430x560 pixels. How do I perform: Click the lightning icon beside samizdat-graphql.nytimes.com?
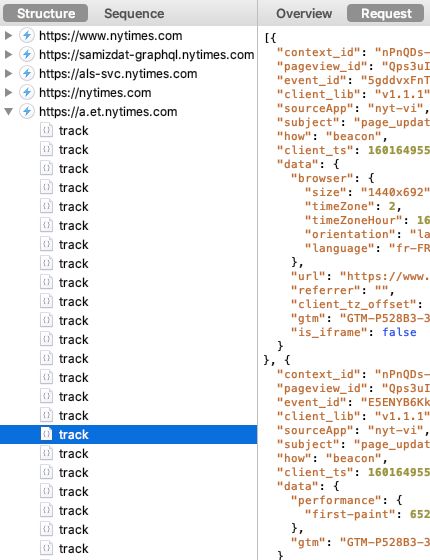27,54
